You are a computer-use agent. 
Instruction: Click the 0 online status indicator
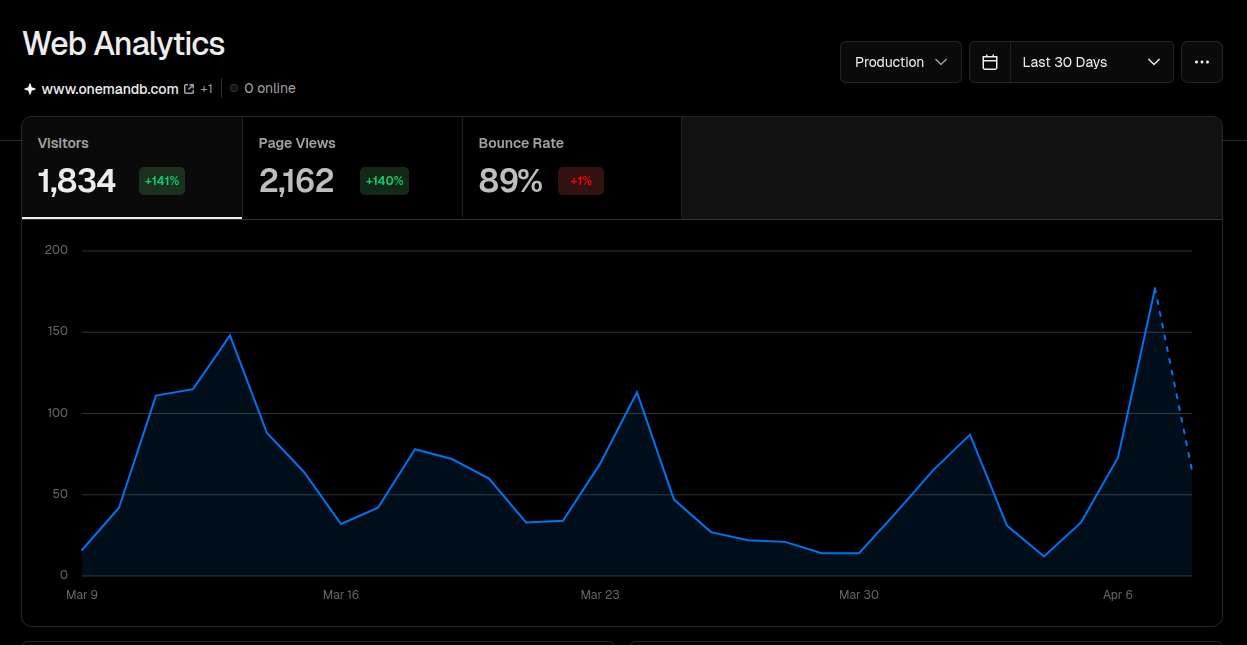pos(262,89)
